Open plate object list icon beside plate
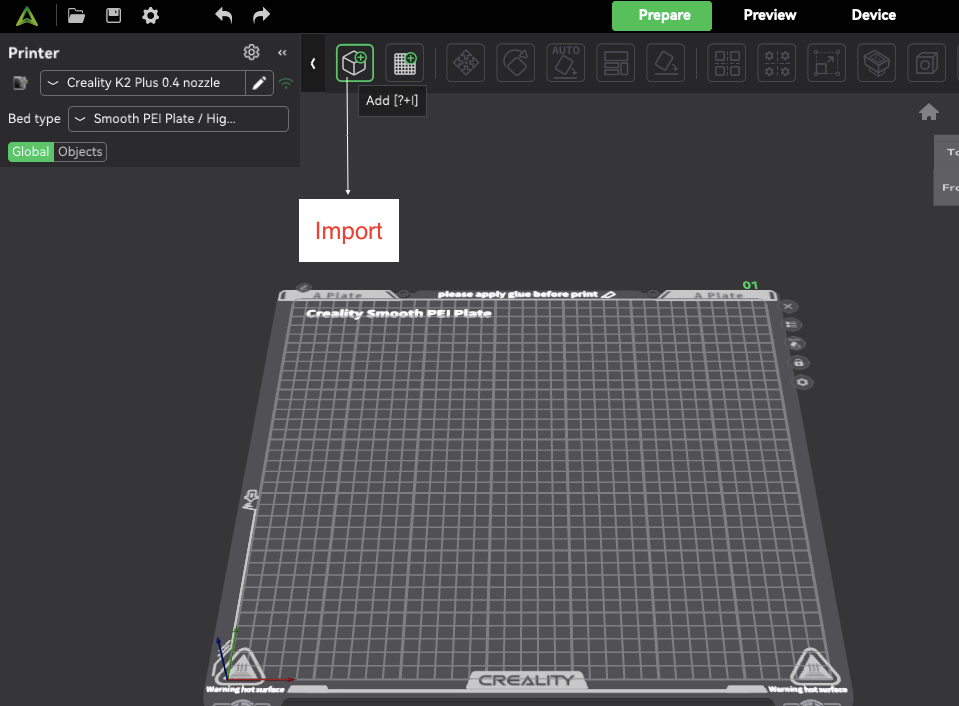 (791, 325)
